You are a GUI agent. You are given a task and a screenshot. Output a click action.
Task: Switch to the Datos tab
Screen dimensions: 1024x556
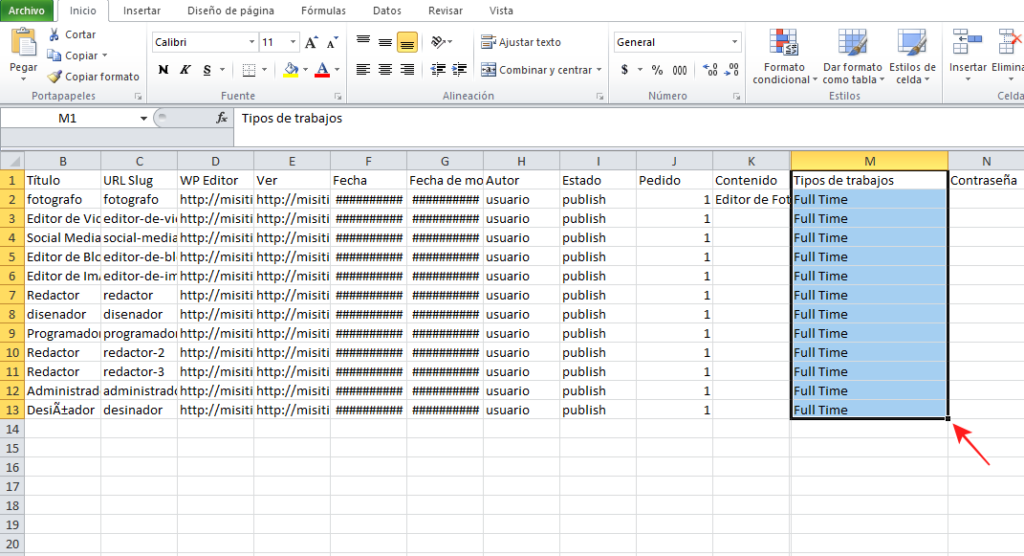coord(387,10)
